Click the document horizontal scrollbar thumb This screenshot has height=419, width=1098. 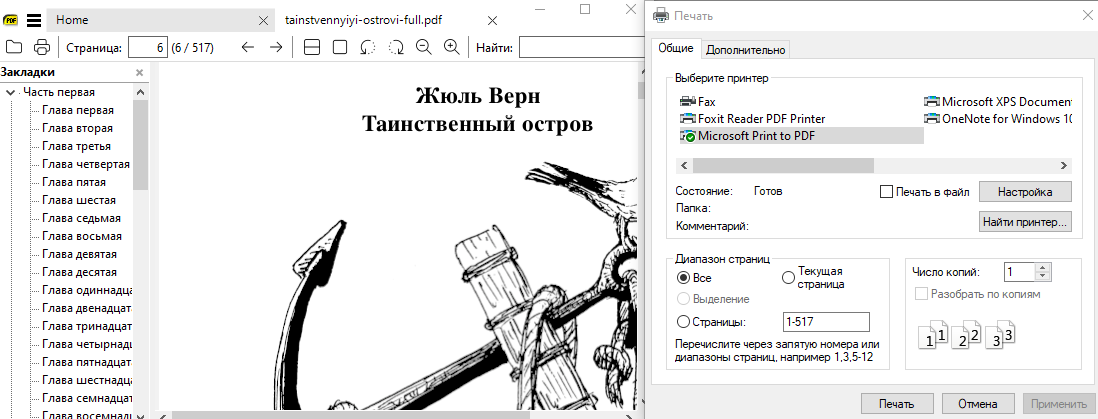tap(351, 415)
